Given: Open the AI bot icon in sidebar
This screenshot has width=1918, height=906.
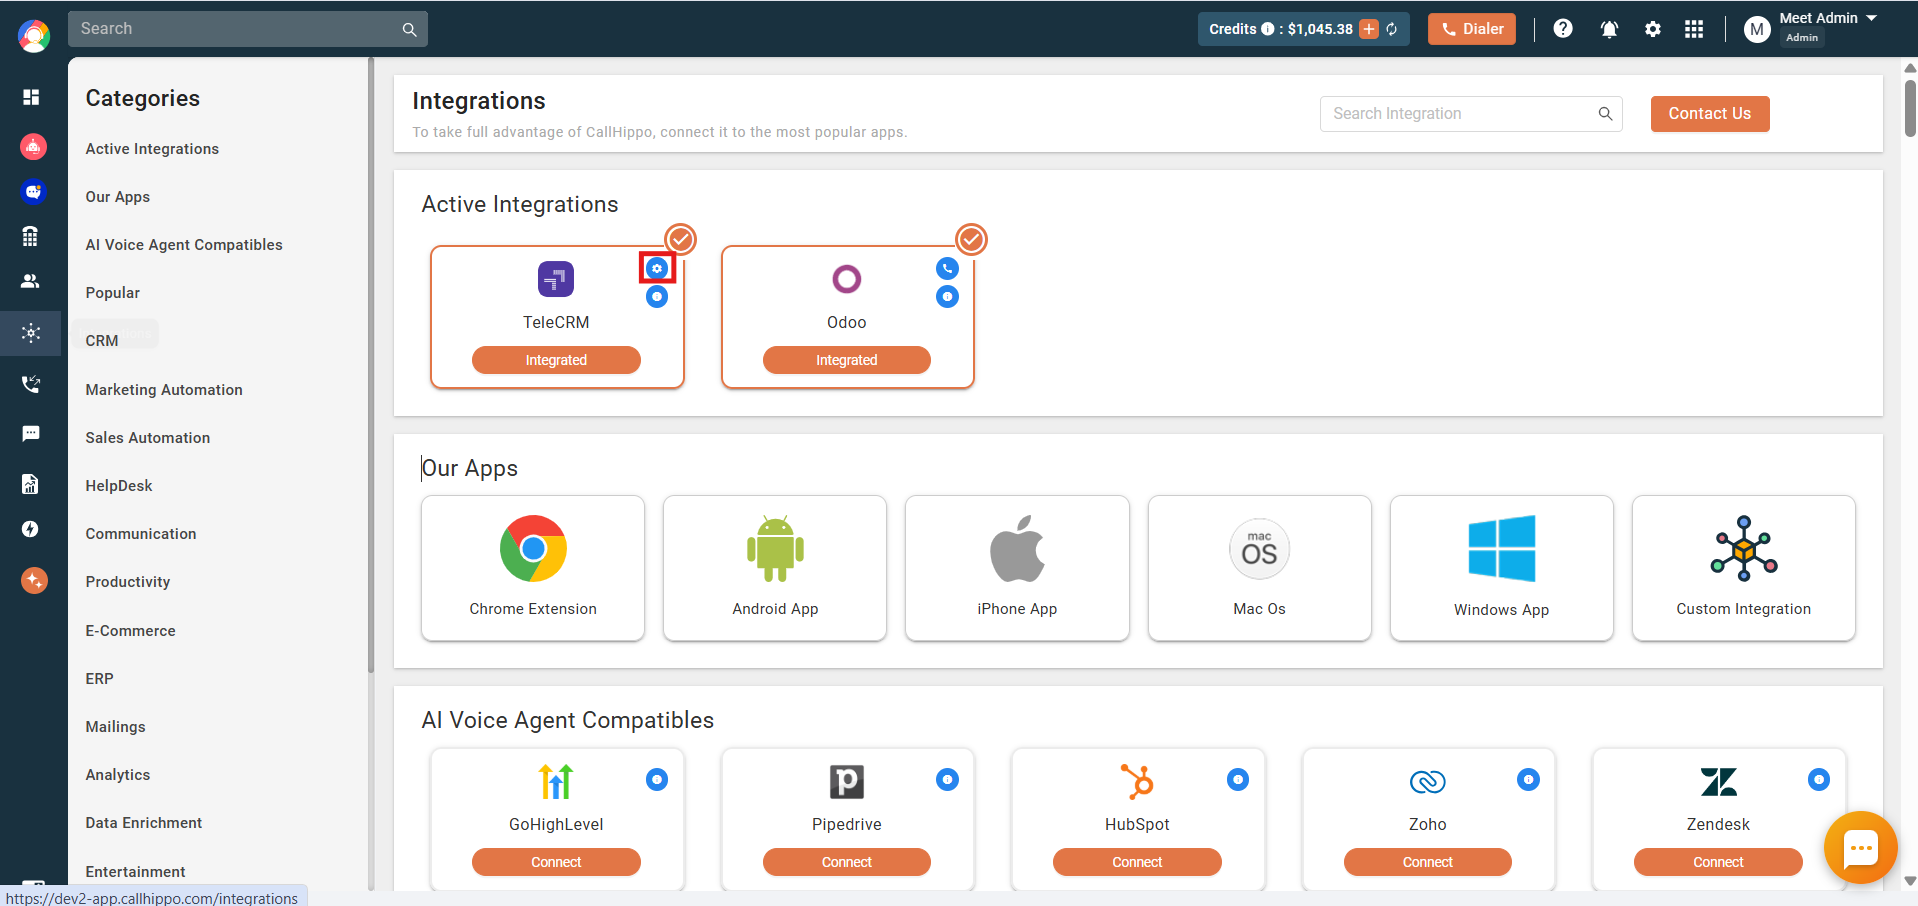Looking at the screenshot, I should pyautogui.click(x=33, y=147).
